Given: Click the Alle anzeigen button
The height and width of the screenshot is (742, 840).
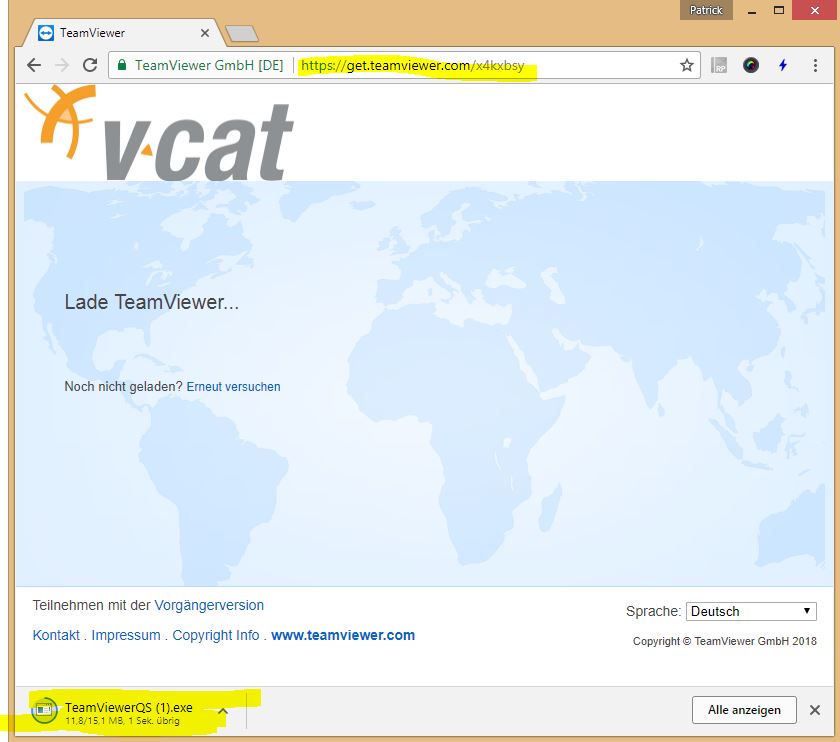Looking at the screenshot, I should pos(743,710).
